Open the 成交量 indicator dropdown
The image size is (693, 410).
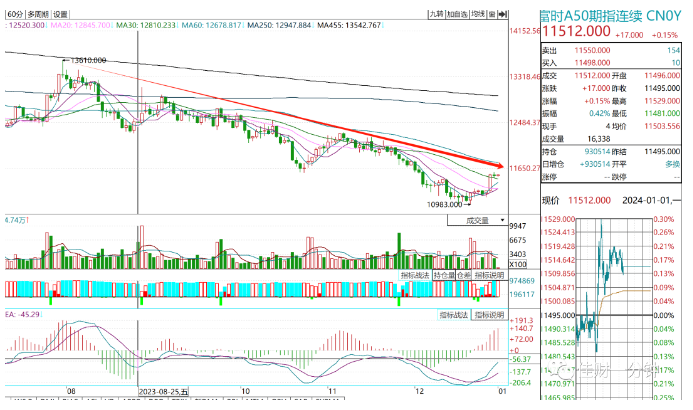pyautogui.click(x=478, y=220)
